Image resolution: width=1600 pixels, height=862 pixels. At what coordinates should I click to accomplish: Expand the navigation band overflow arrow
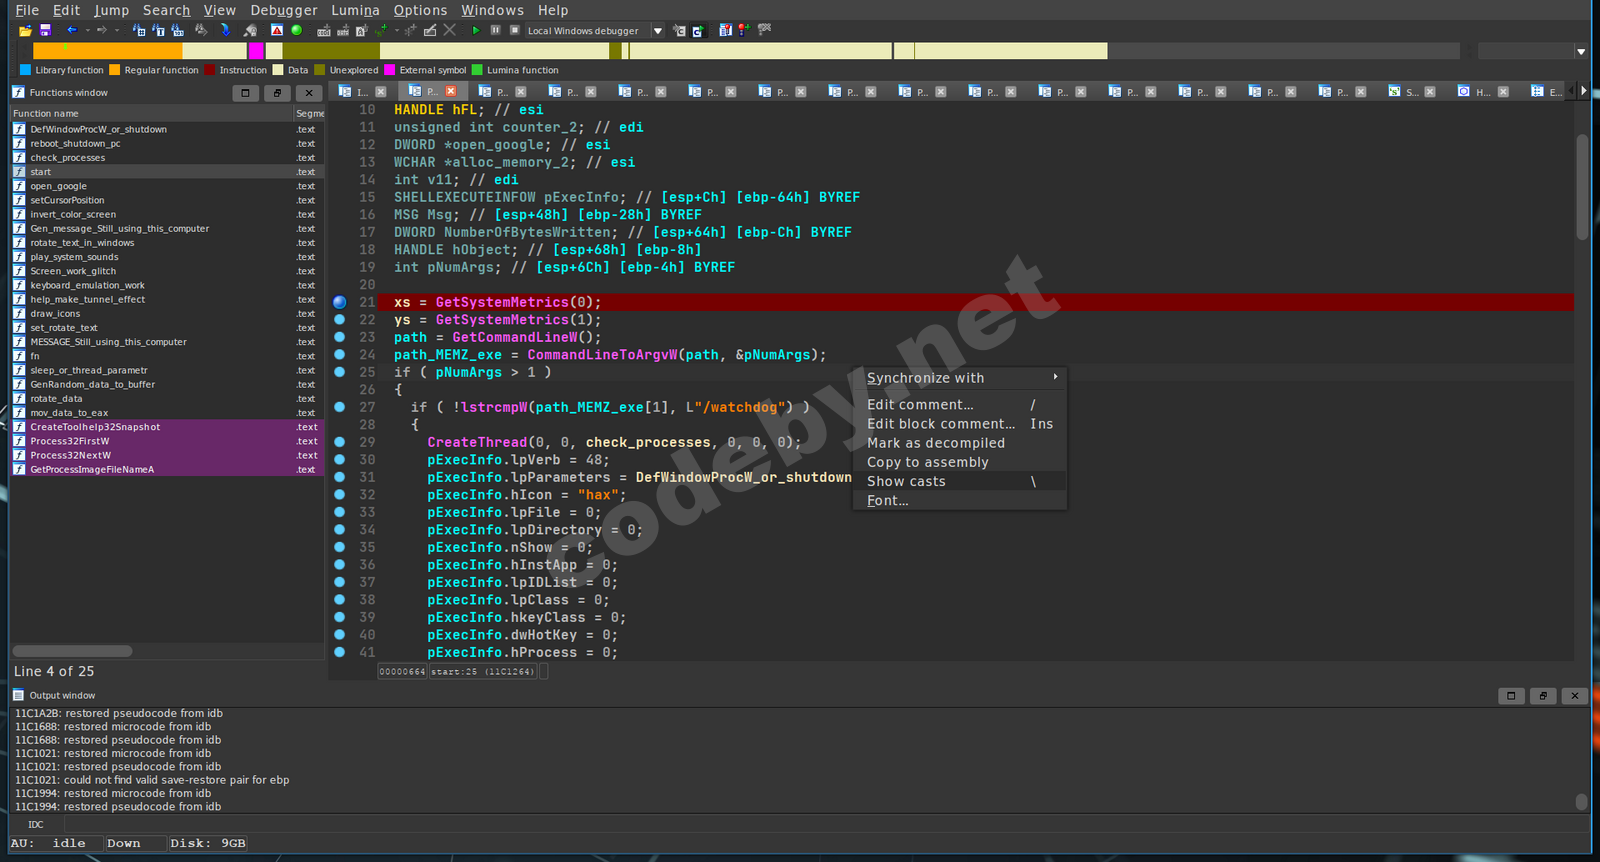click(1581, 51)
